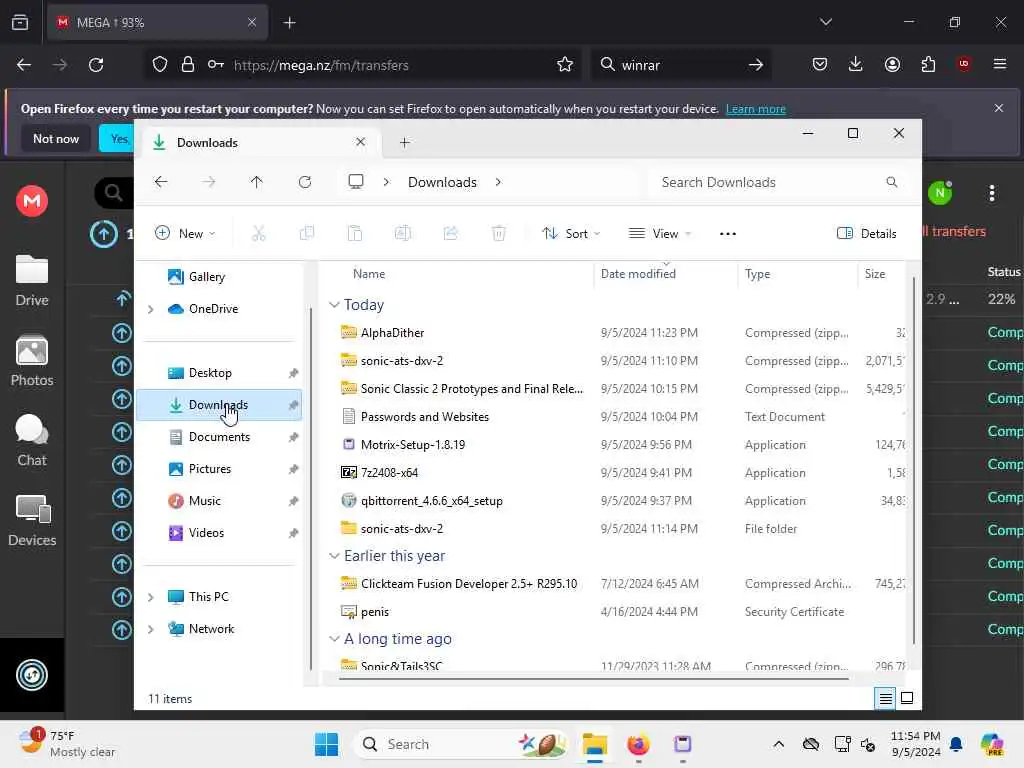This screenshot has height=768, width=1024.
Task: Reload the Firefox page
Action: (96, 65)
